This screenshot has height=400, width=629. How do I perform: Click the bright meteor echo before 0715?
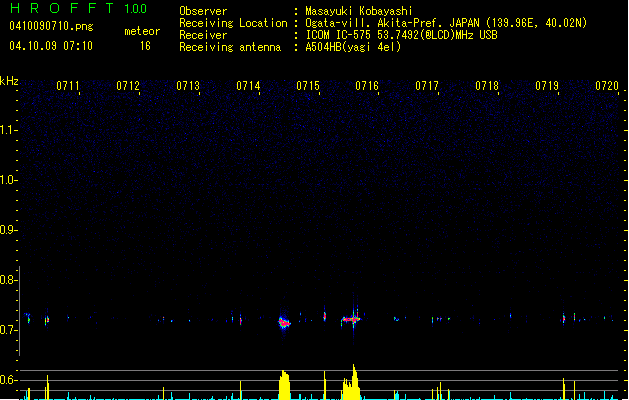click(x=284, y=322)
